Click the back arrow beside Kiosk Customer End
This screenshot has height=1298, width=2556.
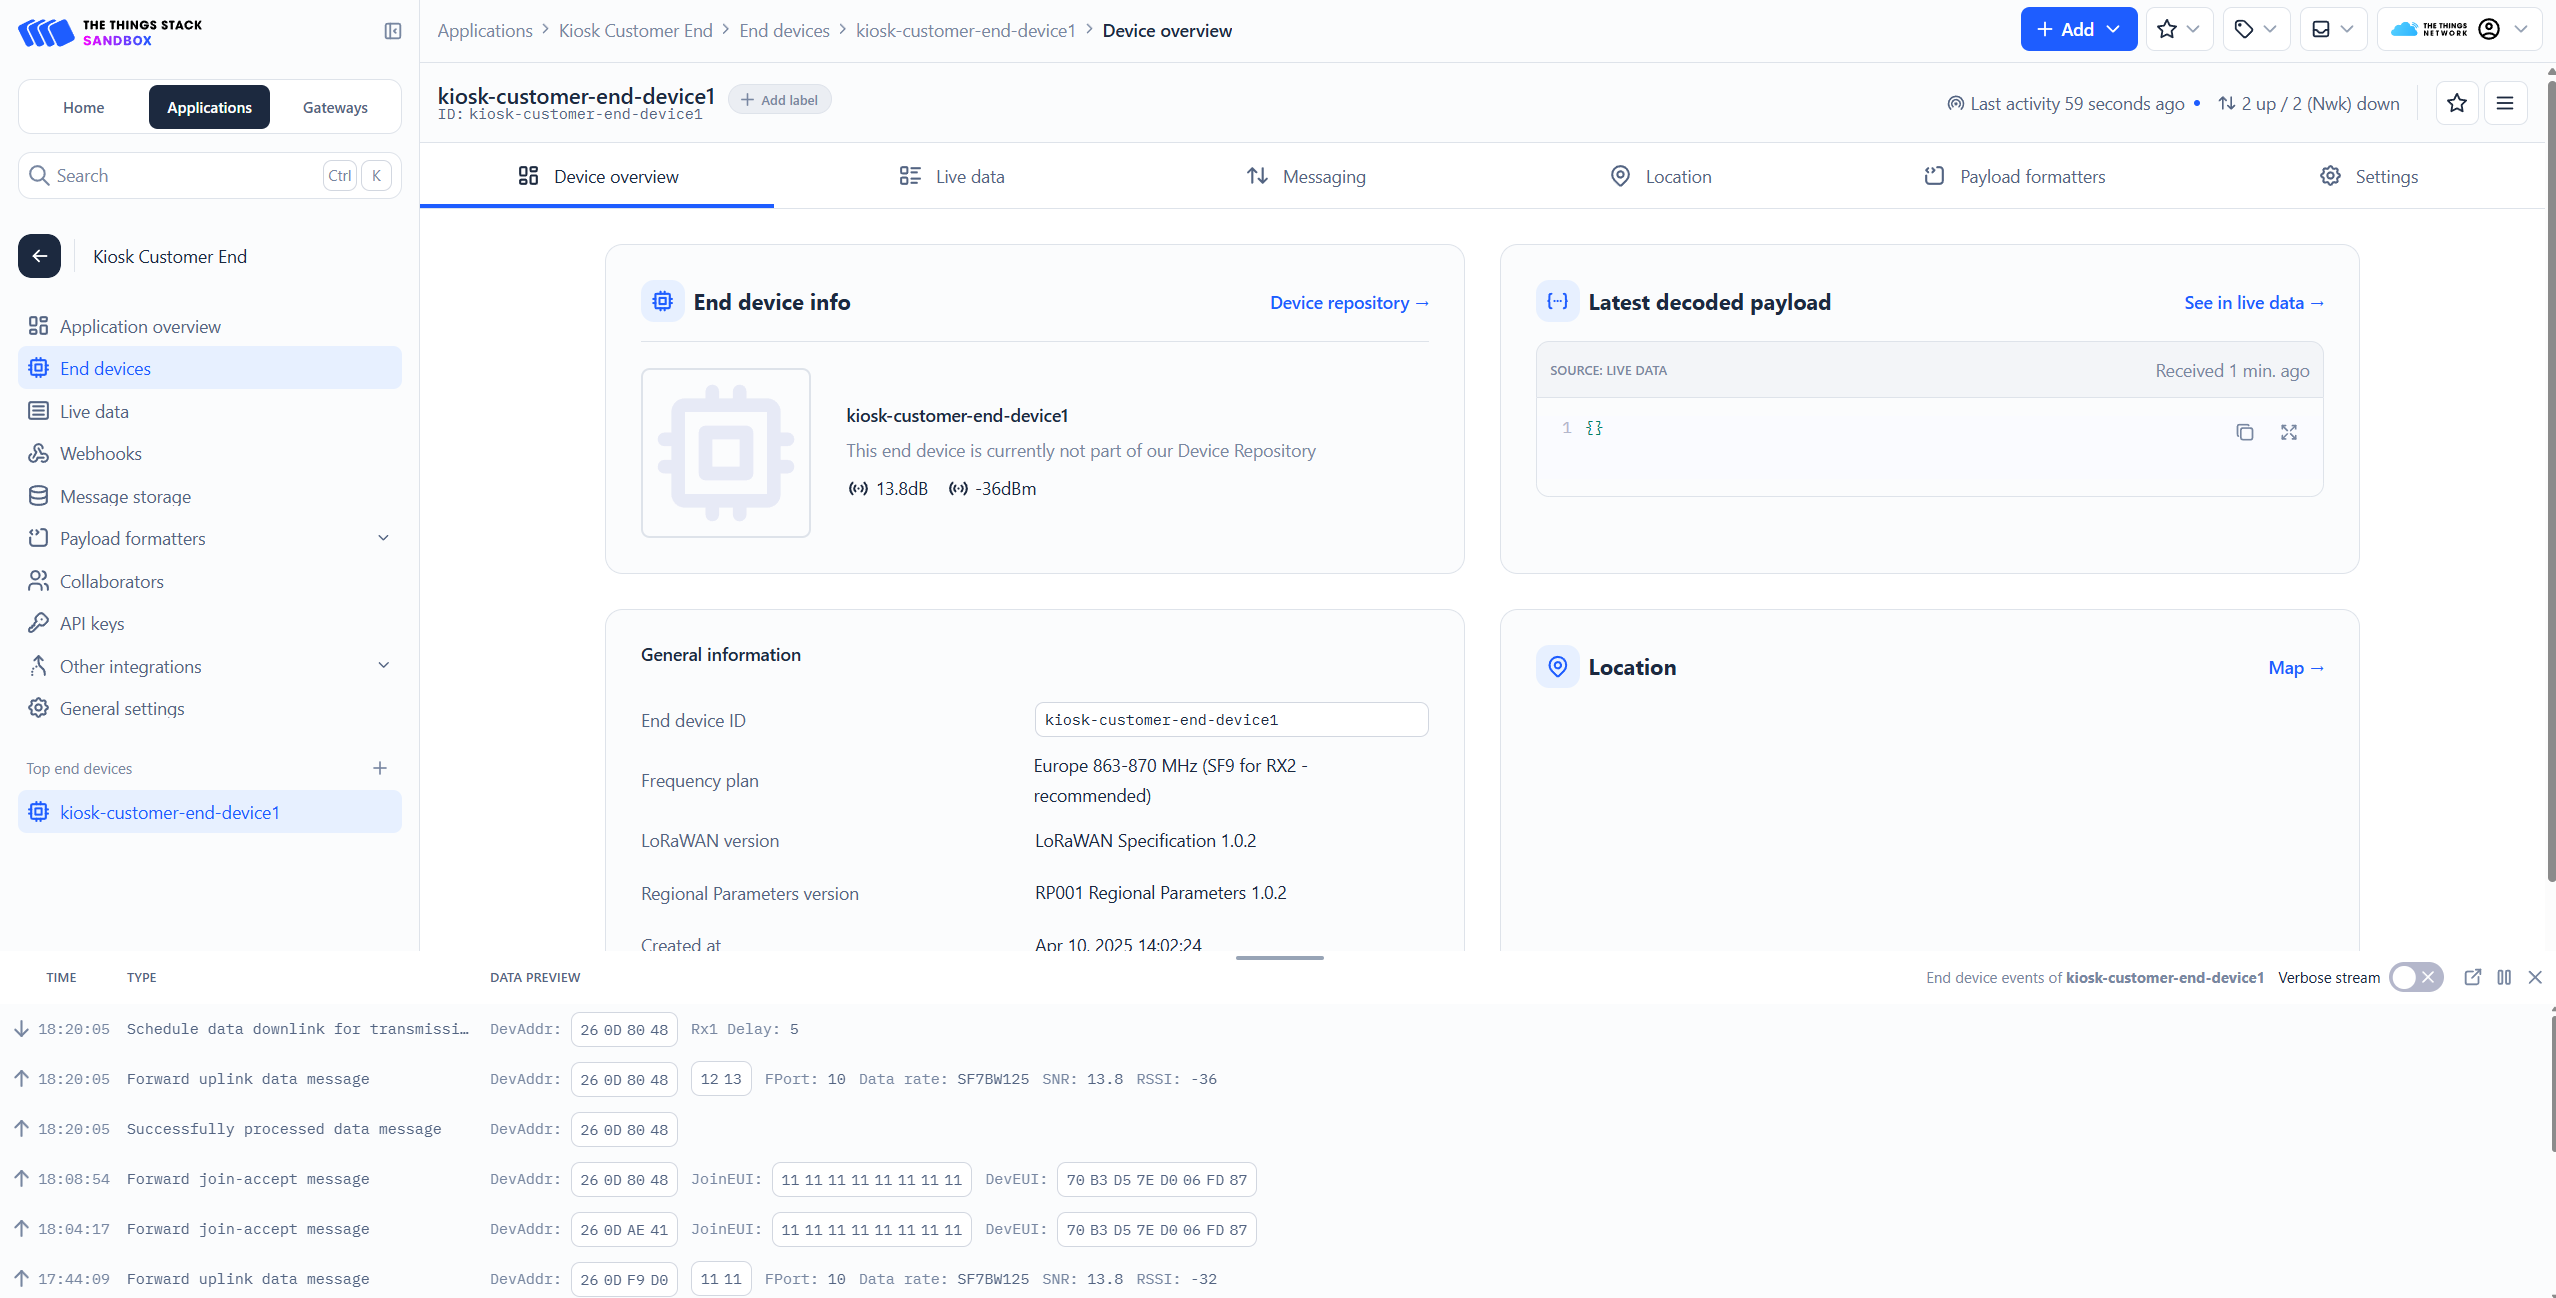tap(39, 256)
